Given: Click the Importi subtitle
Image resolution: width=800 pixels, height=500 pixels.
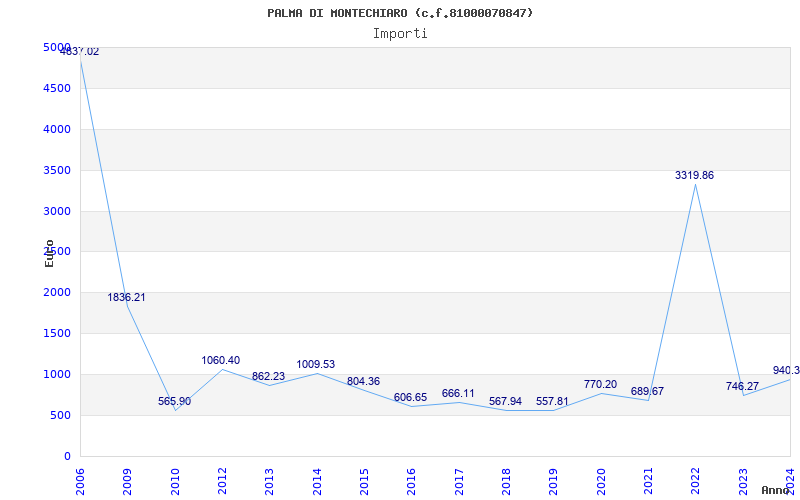Looking at the screenshot, I should (400, 34).
